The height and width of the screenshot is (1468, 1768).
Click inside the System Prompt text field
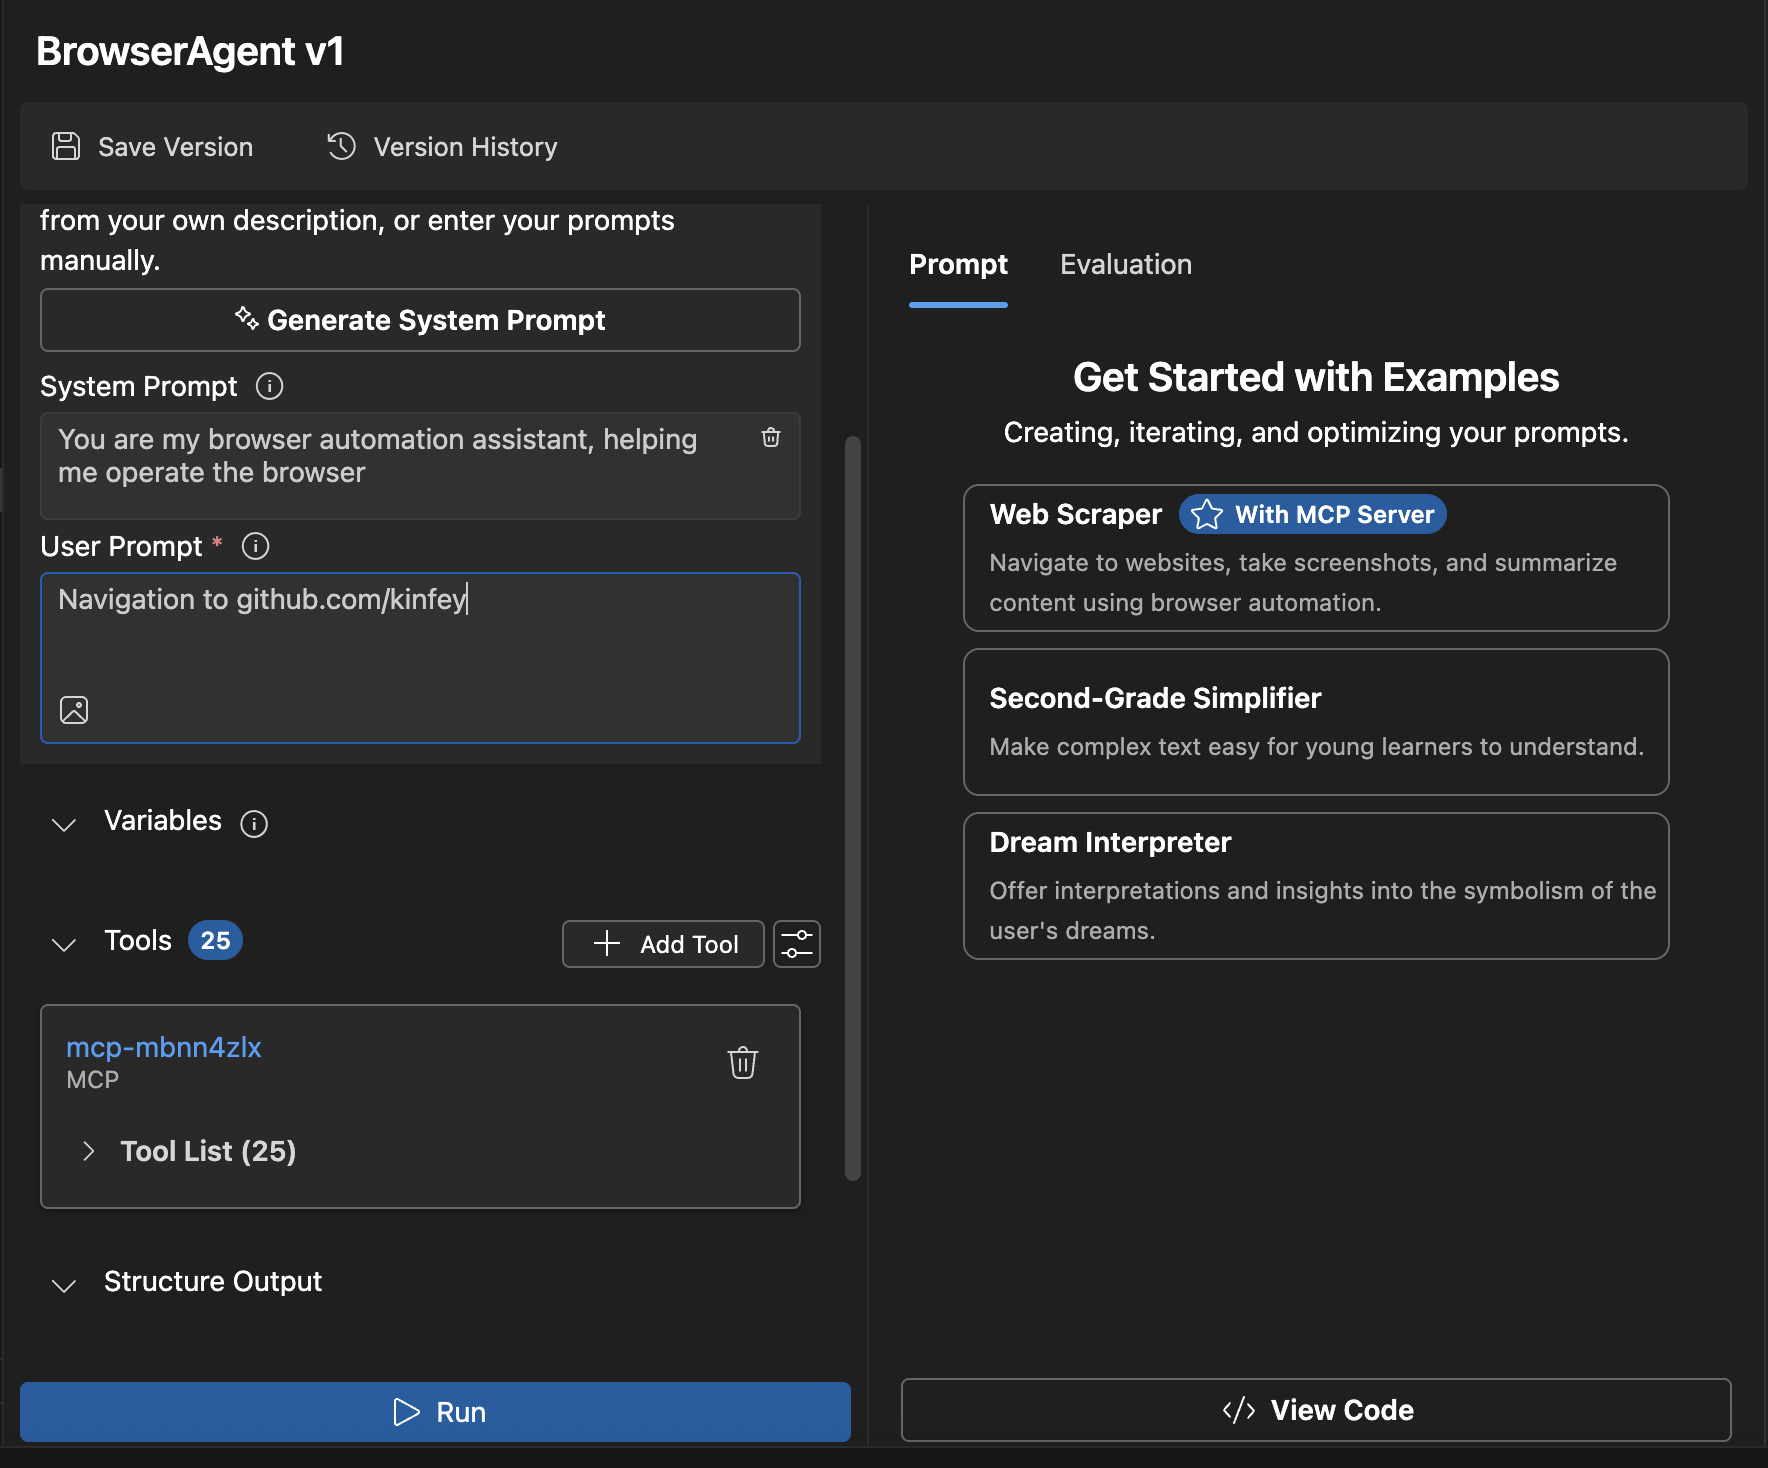coord(420,466)
